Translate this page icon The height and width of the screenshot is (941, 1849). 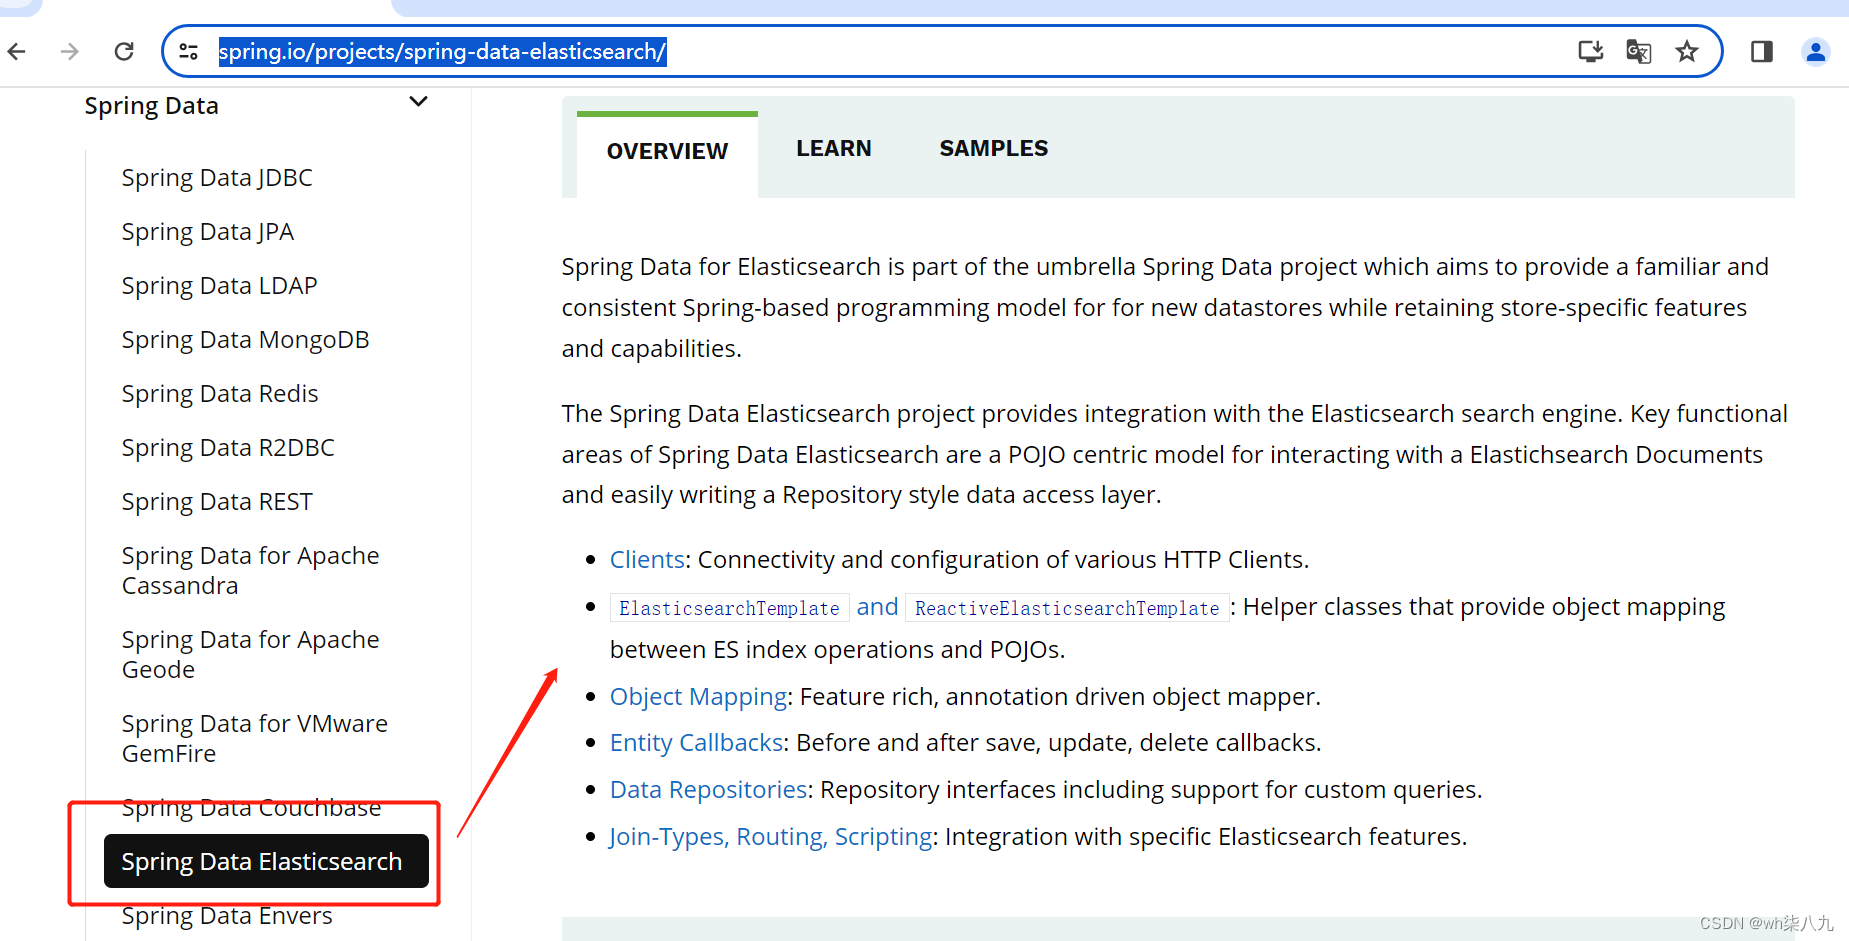[1638, 51]
